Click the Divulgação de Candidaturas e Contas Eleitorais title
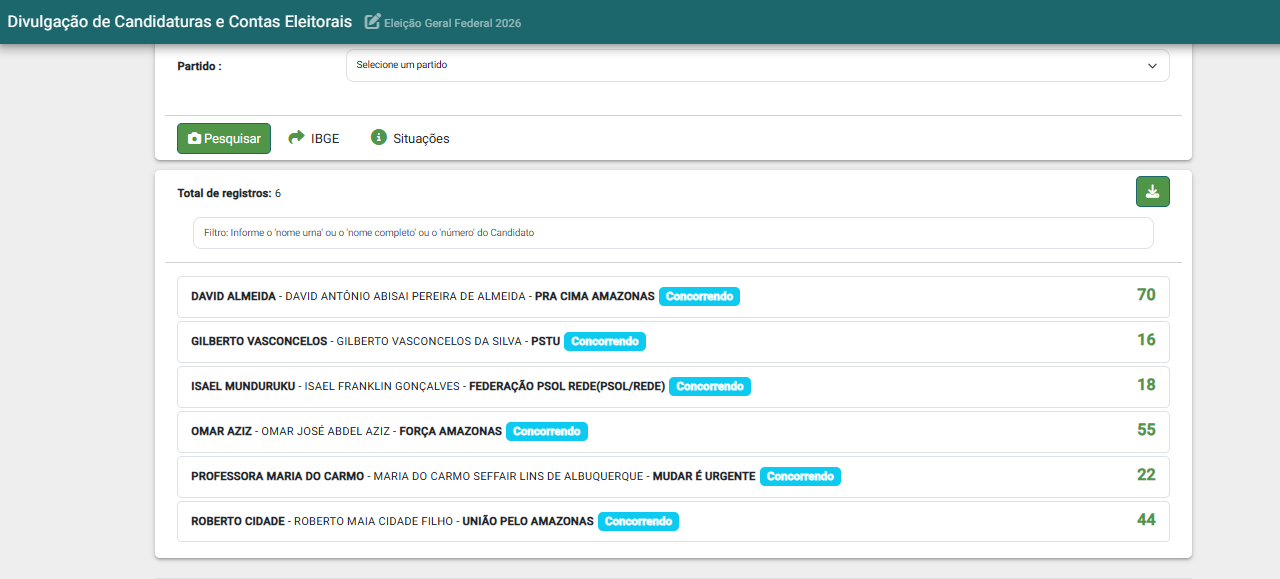 pyautogui.click(x=180, y=21)
